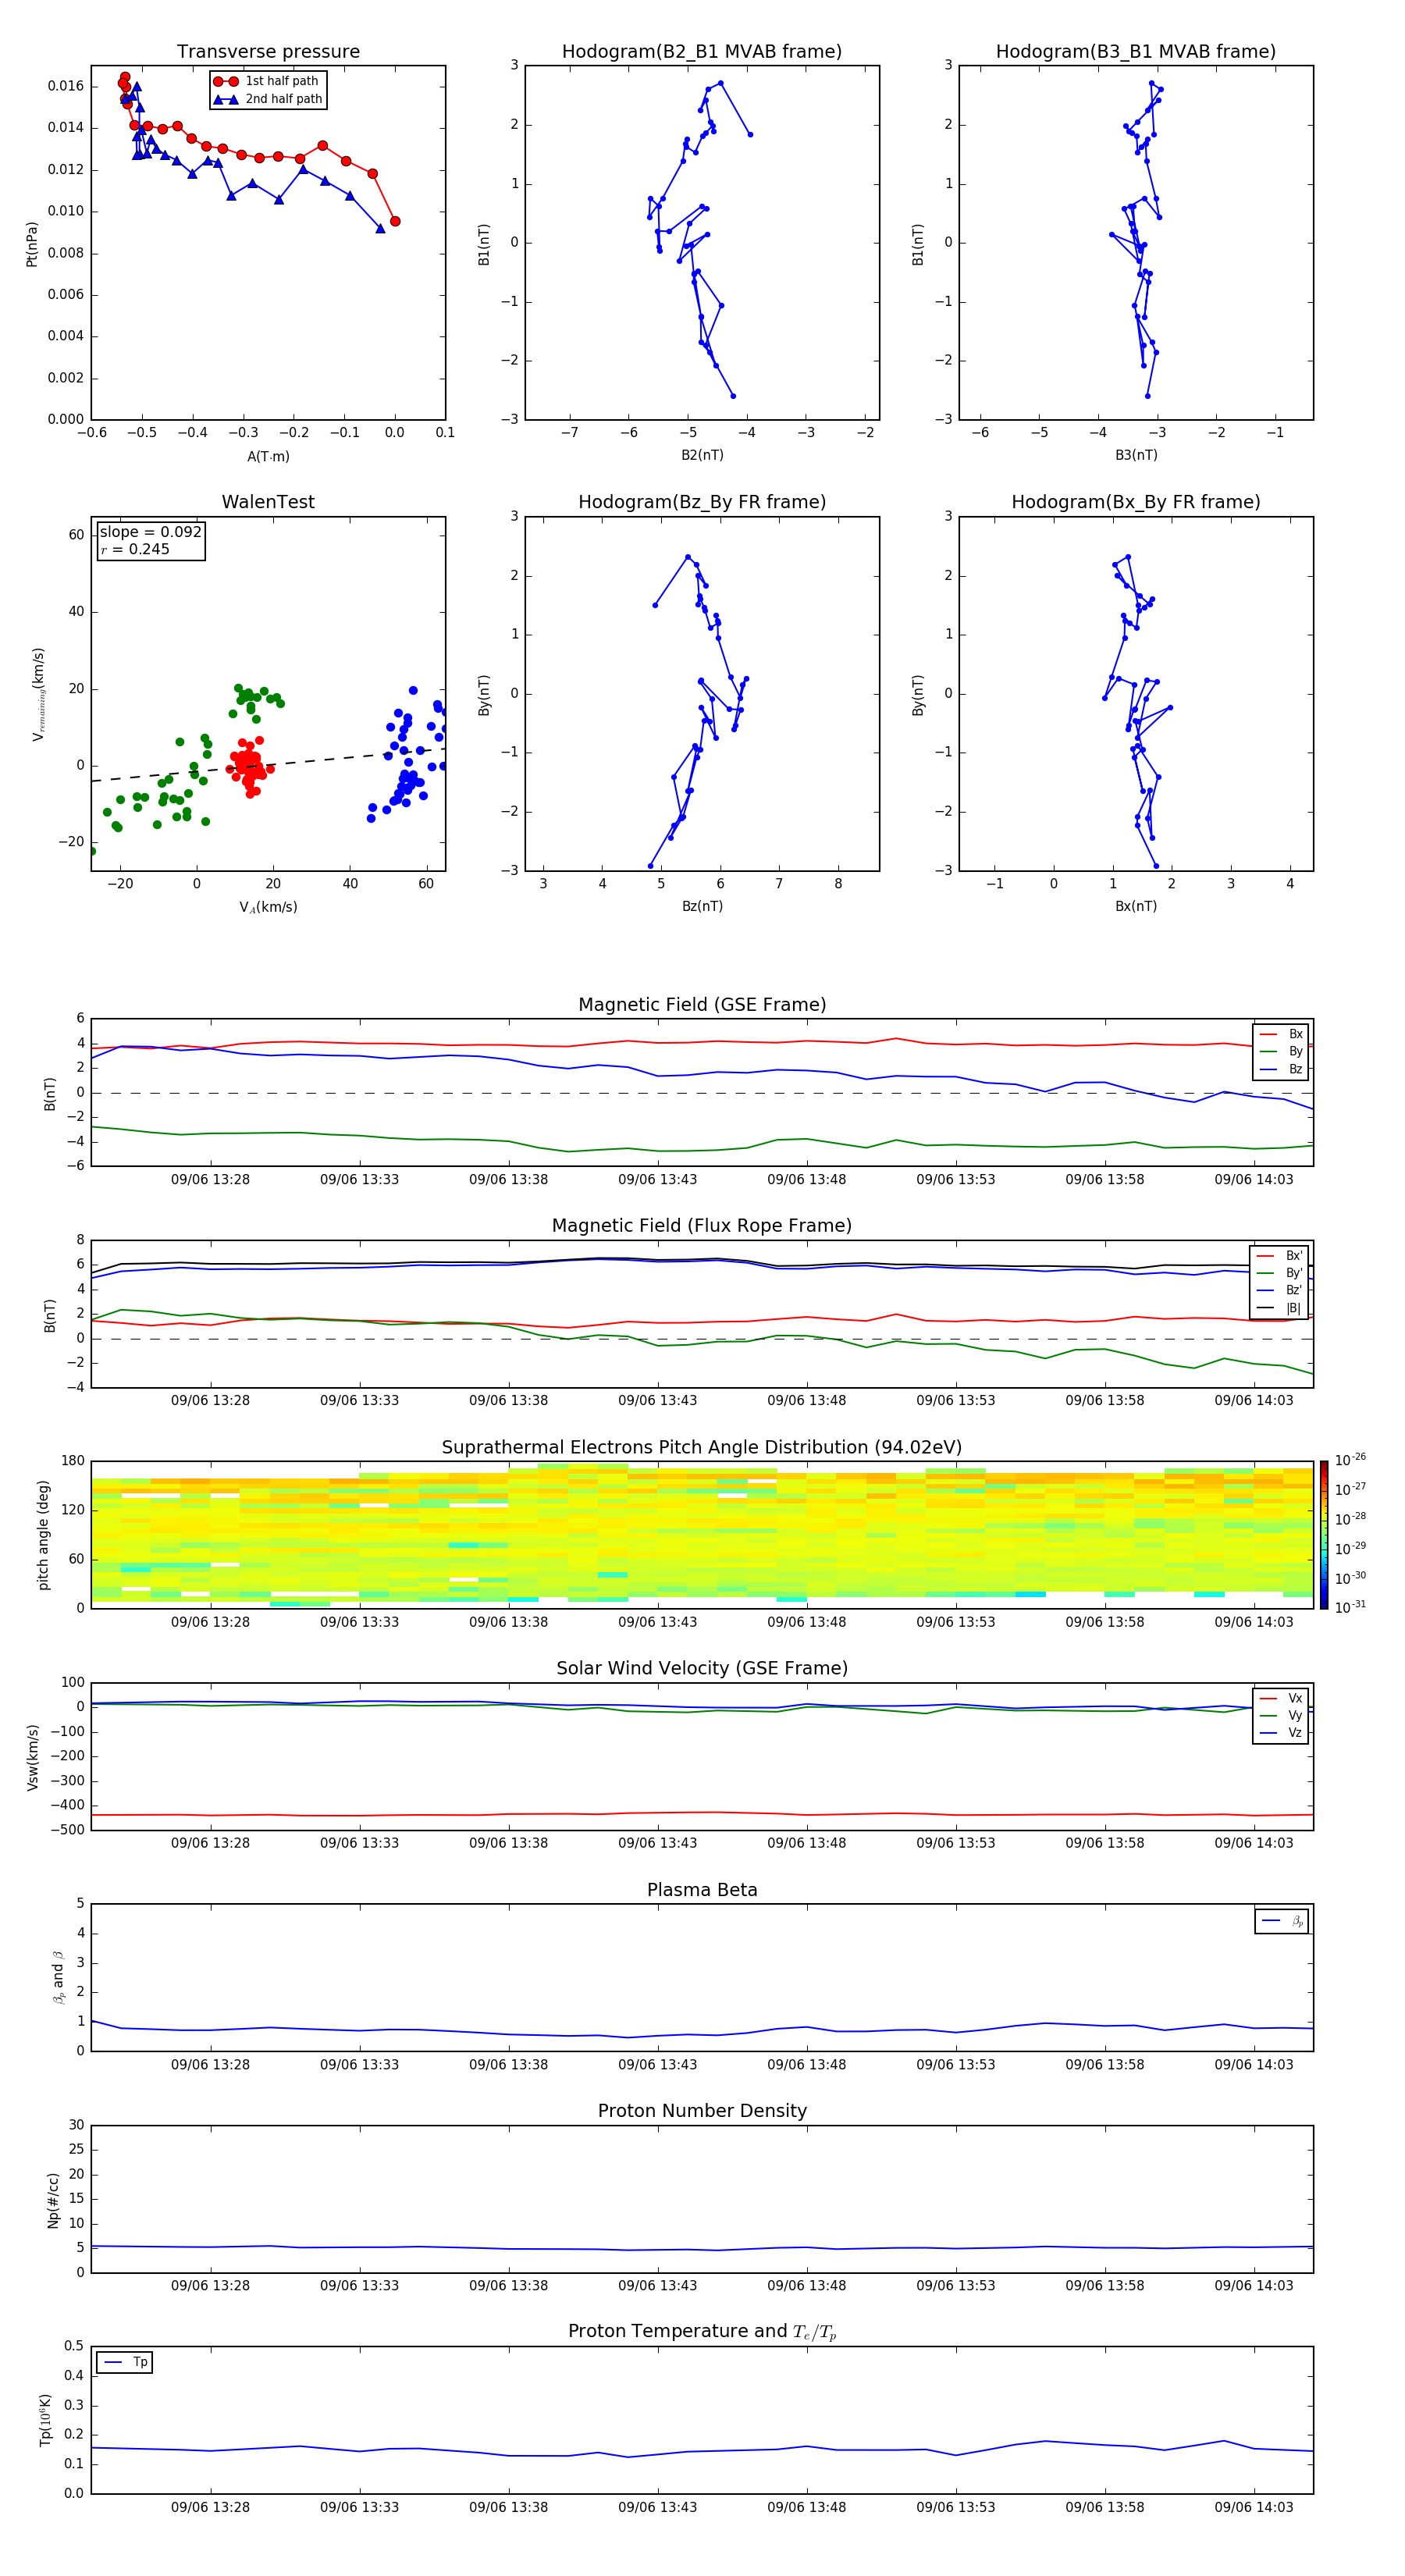
Task: Click the "Bx(nT)" x-axis label
Action: pos(1136,906)
